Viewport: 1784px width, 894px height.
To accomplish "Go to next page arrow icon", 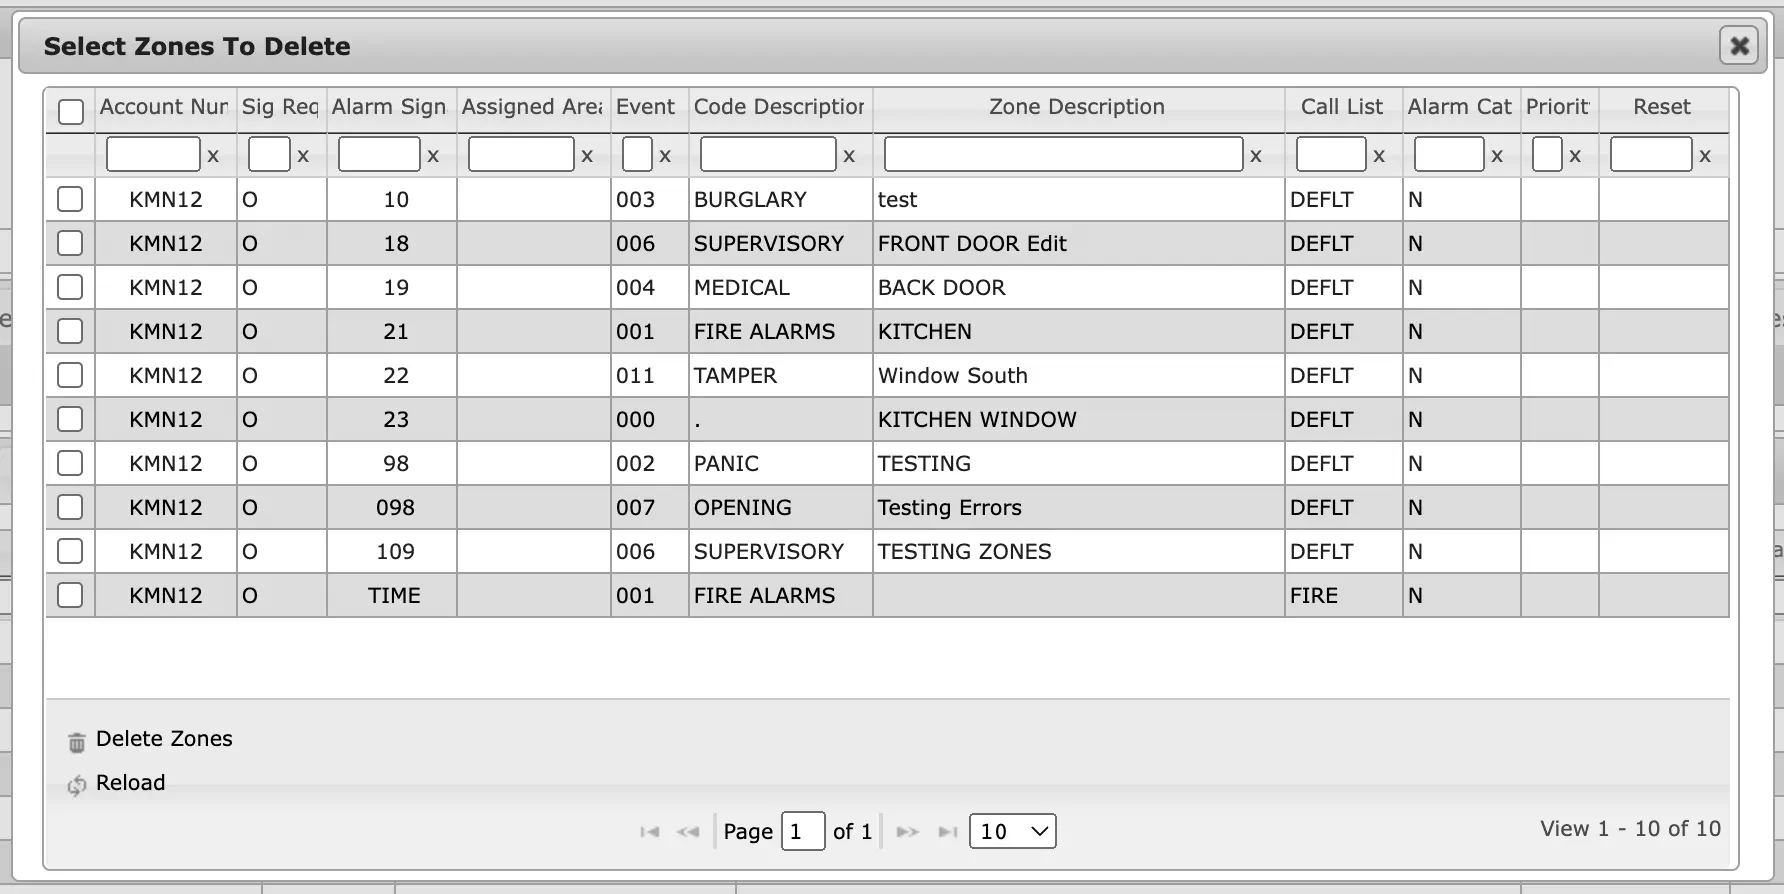I will [x=908, y=831].
